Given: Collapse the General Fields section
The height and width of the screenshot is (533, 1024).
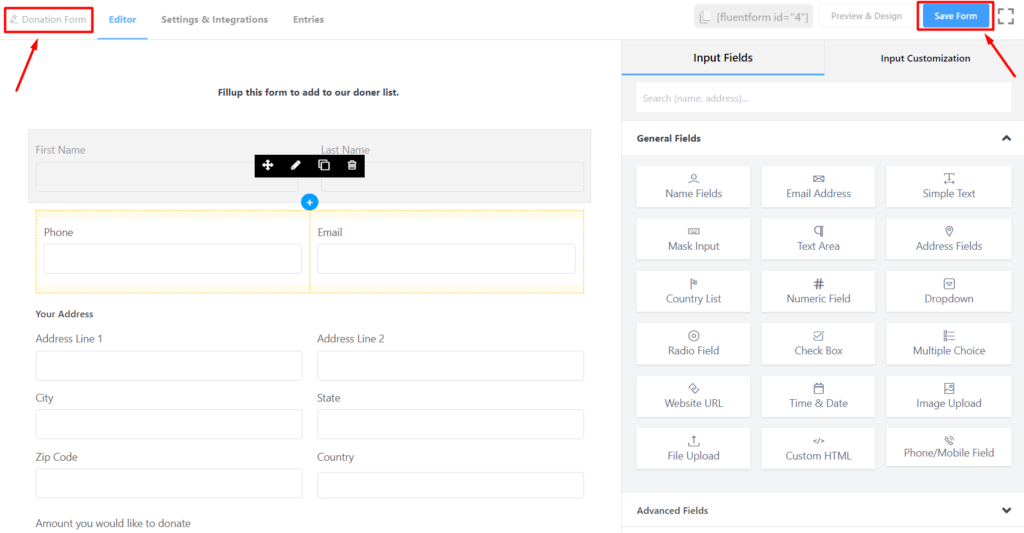Looking at the screenshot, I should (1006, 138).
